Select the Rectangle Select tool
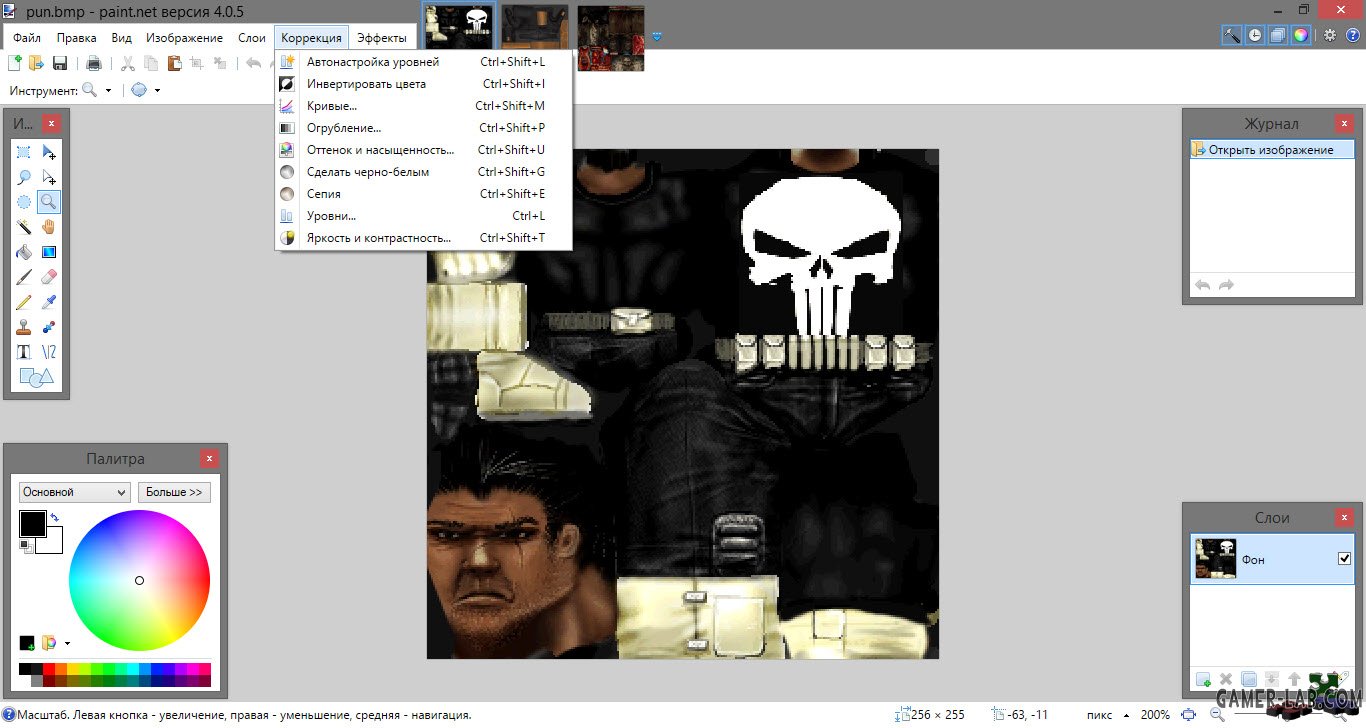Screen dimensions: 1366x728 24,153
